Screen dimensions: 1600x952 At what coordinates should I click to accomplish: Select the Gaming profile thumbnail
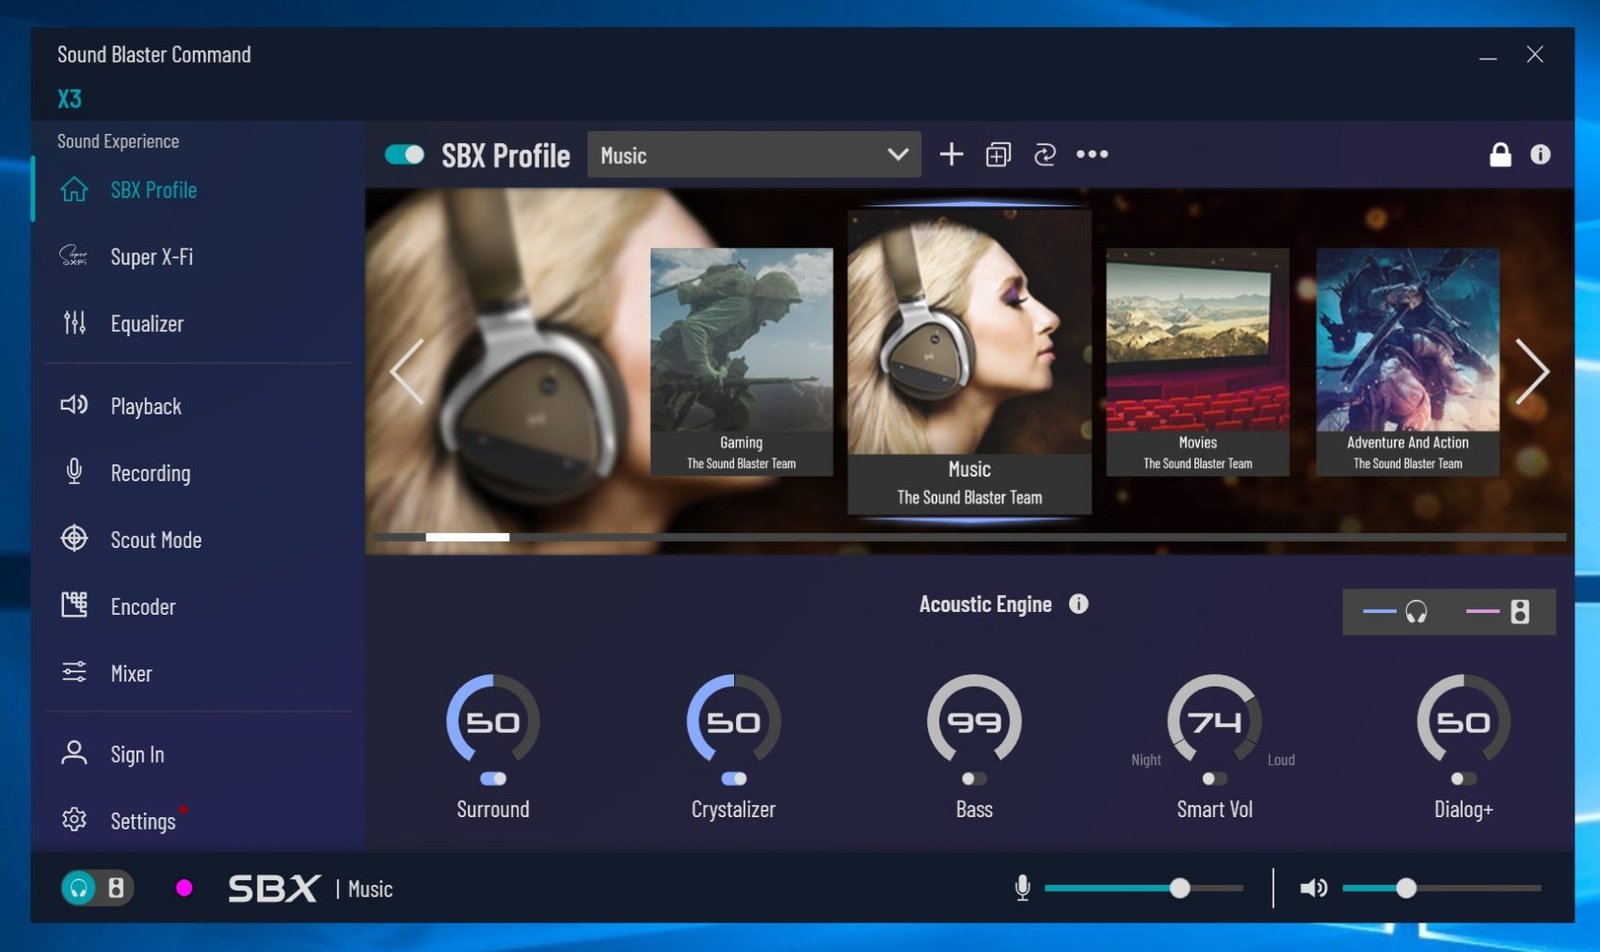(741, 361)
